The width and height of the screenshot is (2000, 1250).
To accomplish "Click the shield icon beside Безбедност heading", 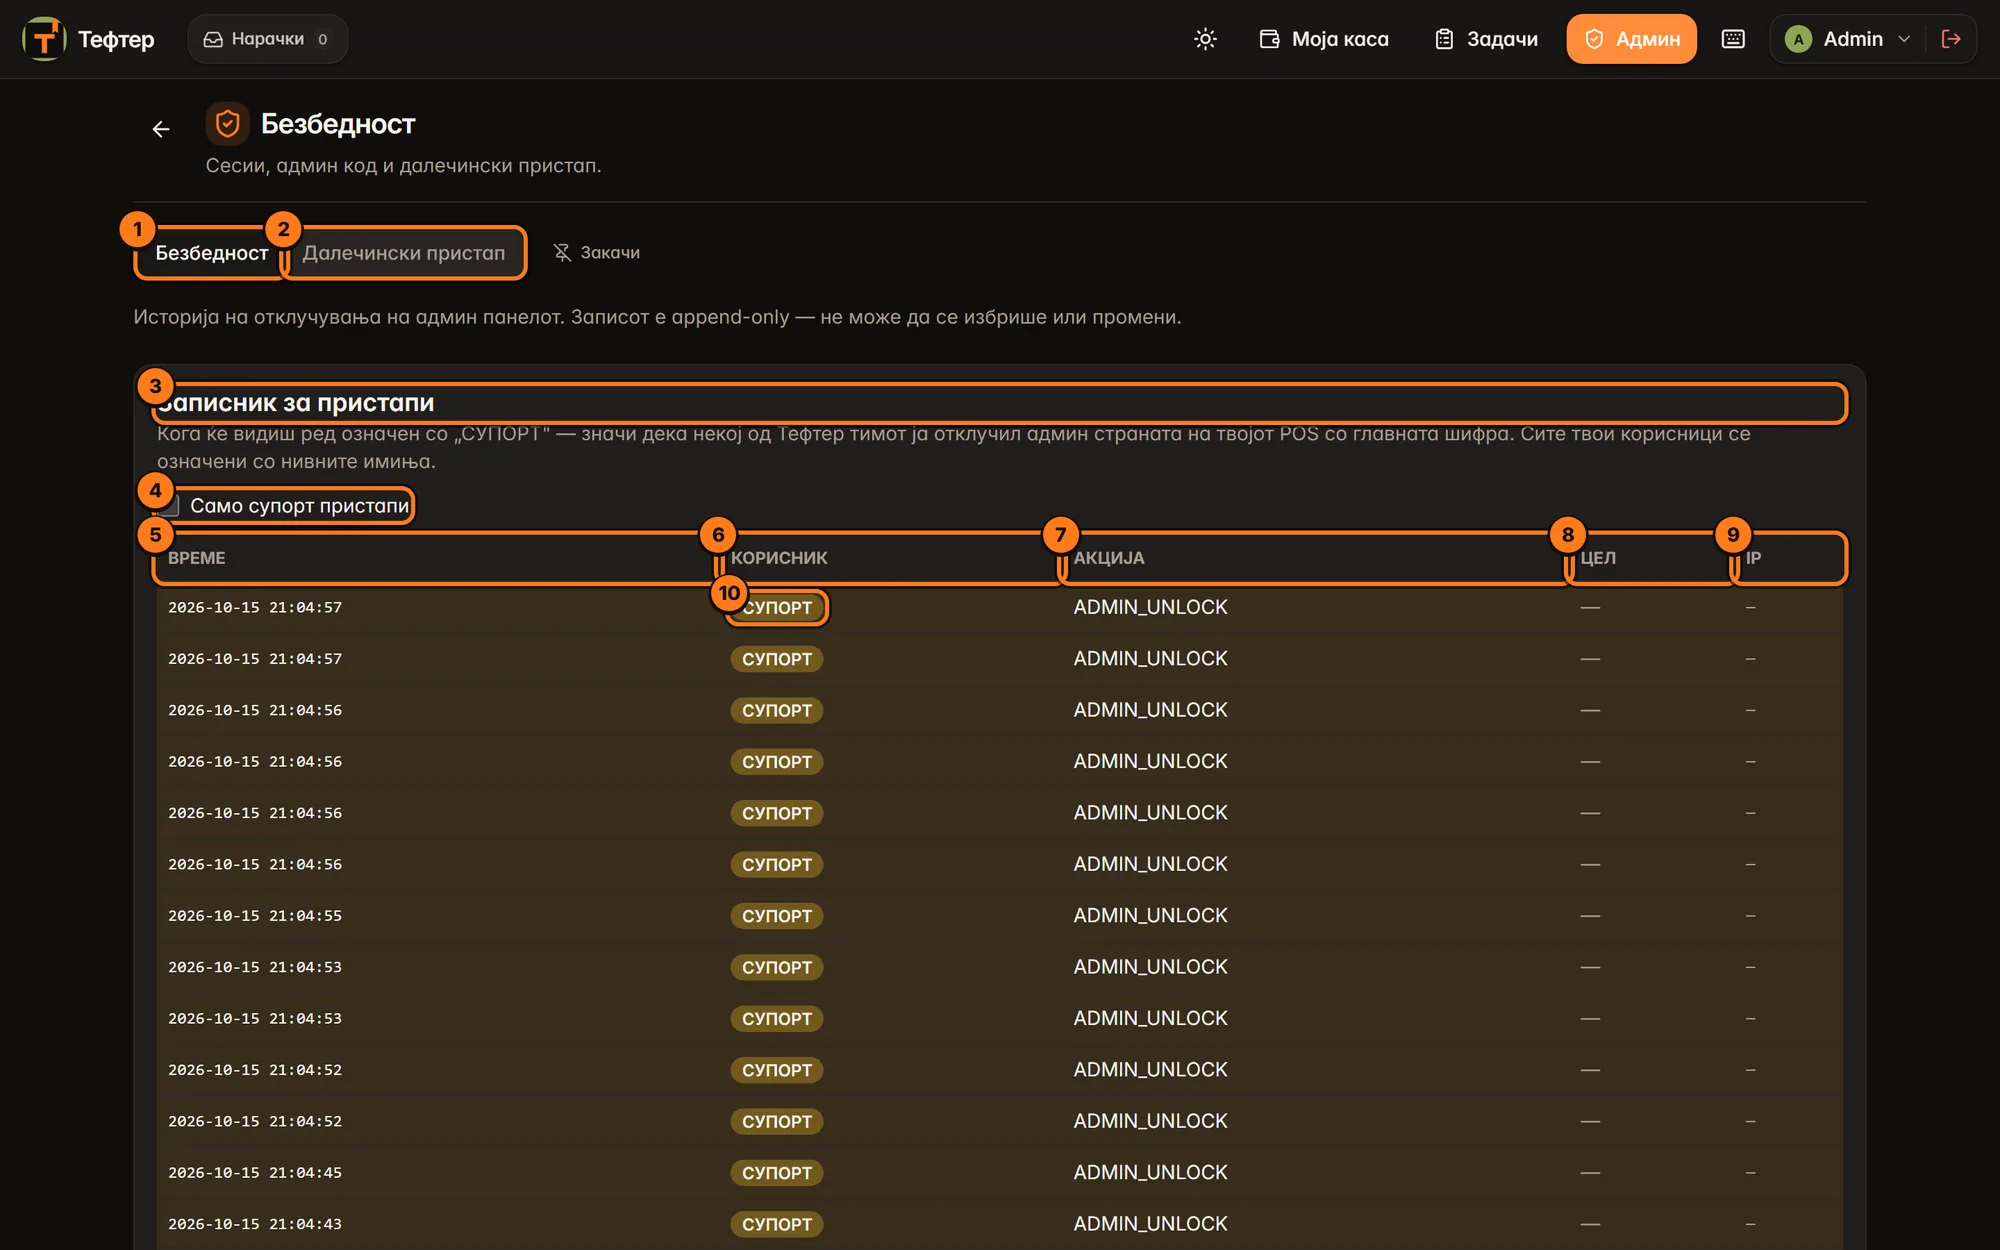I will click(227, 124).
